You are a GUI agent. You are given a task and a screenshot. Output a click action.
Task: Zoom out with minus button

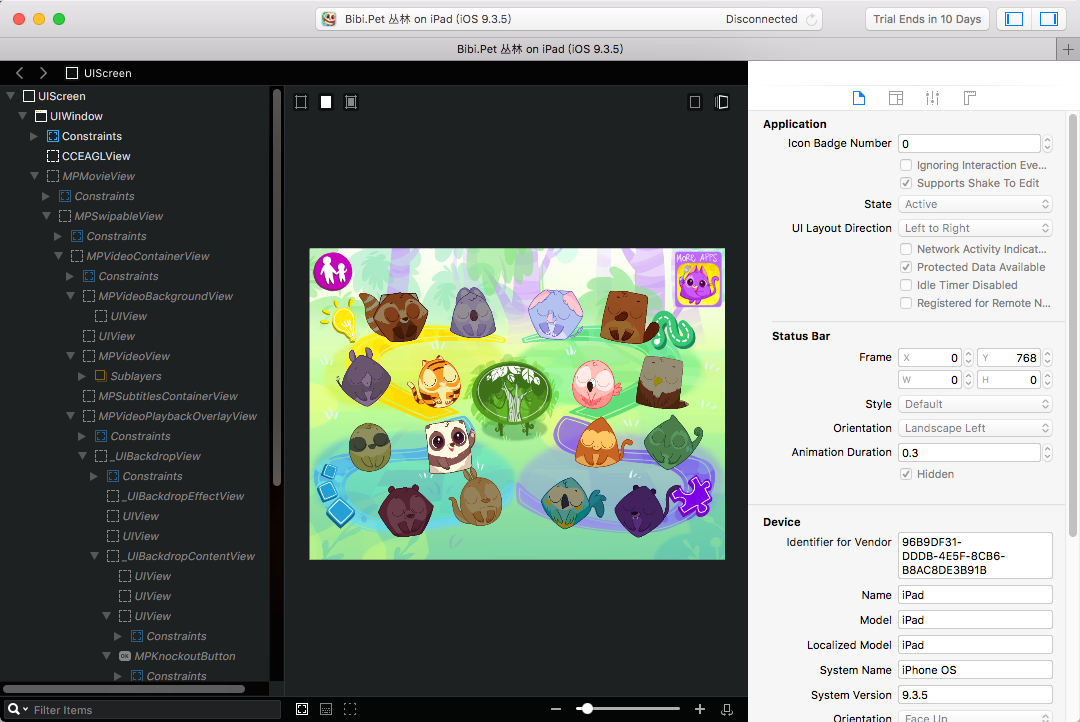click(x=556, y=709)
